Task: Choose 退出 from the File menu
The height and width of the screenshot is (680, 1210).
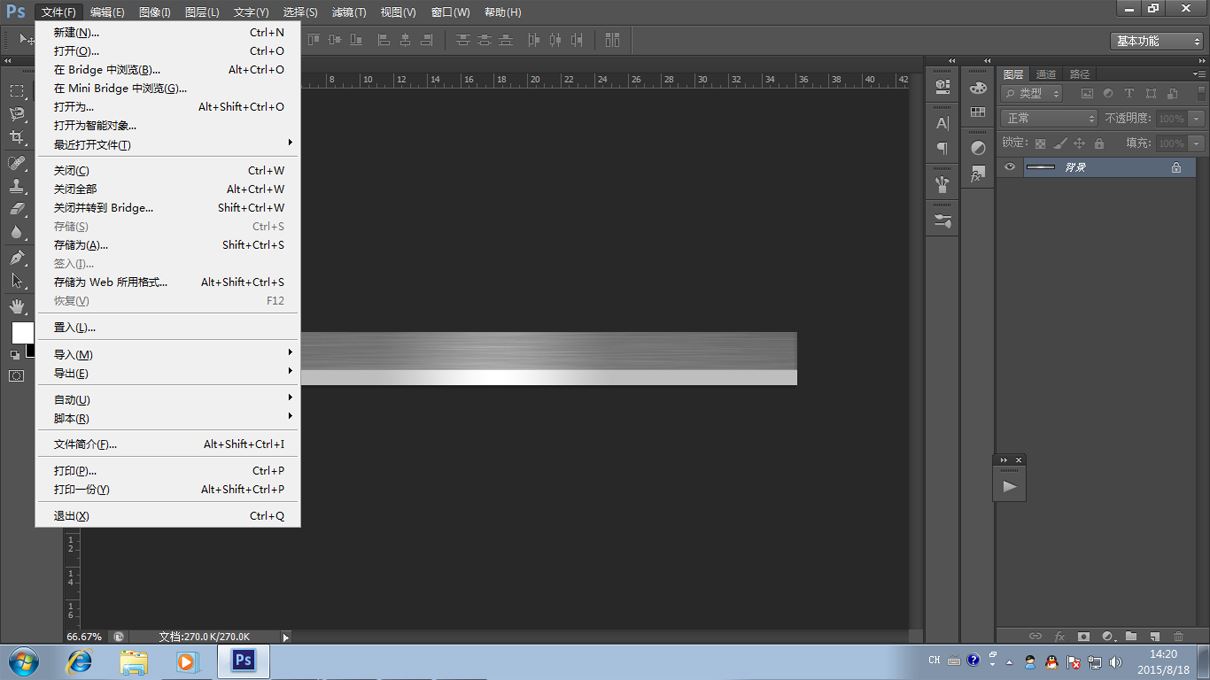Action: coord(167,516)
